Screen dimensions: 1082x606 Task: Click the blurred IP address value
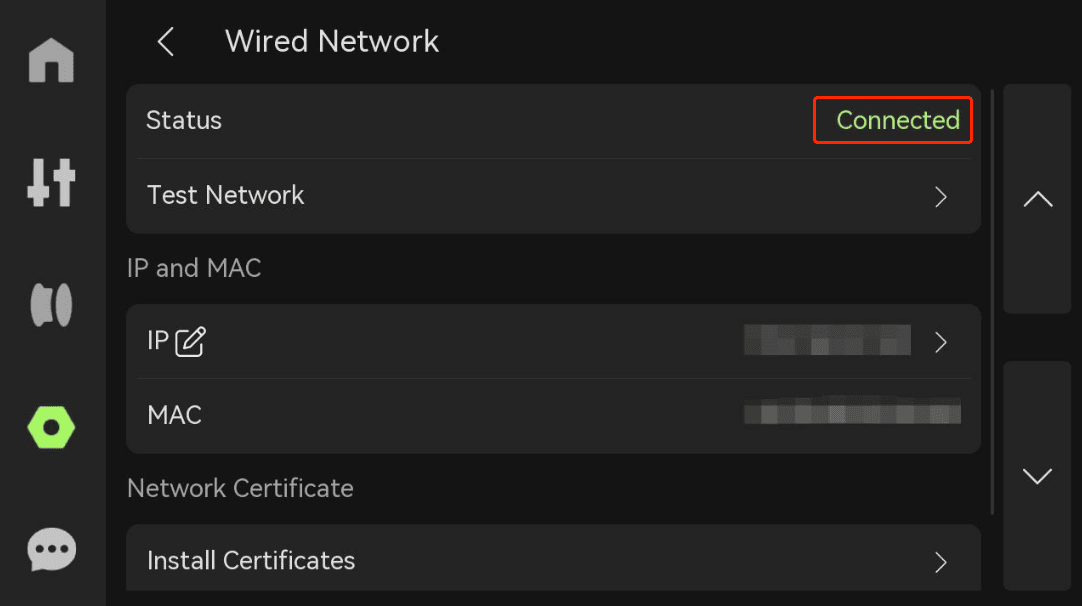[827, 340]
